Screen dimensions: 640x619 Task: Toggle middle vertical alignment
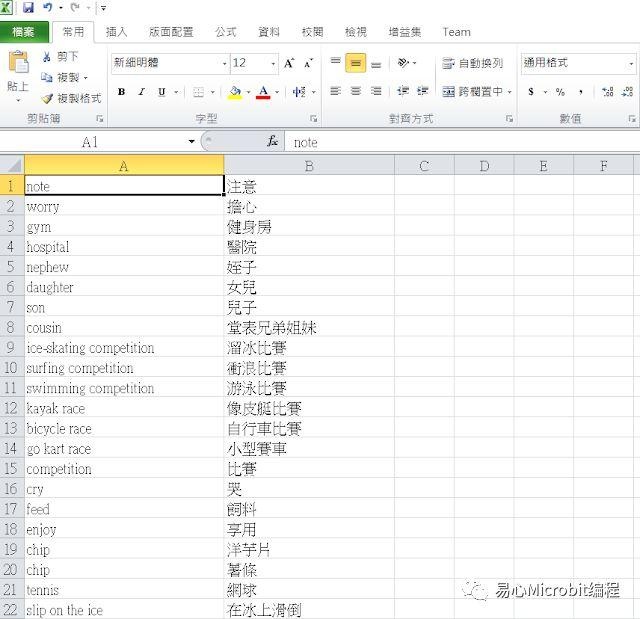point(356,63)
